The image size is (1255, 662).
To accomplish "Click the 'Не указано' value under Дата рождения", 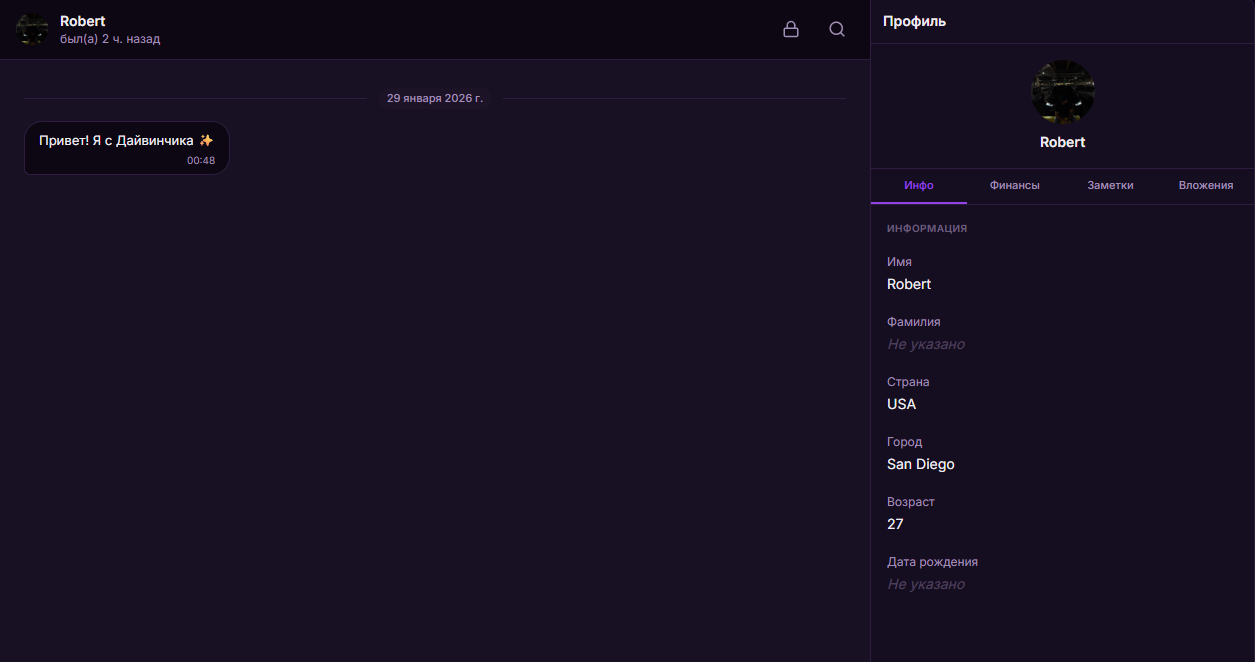I will point(925,584).
